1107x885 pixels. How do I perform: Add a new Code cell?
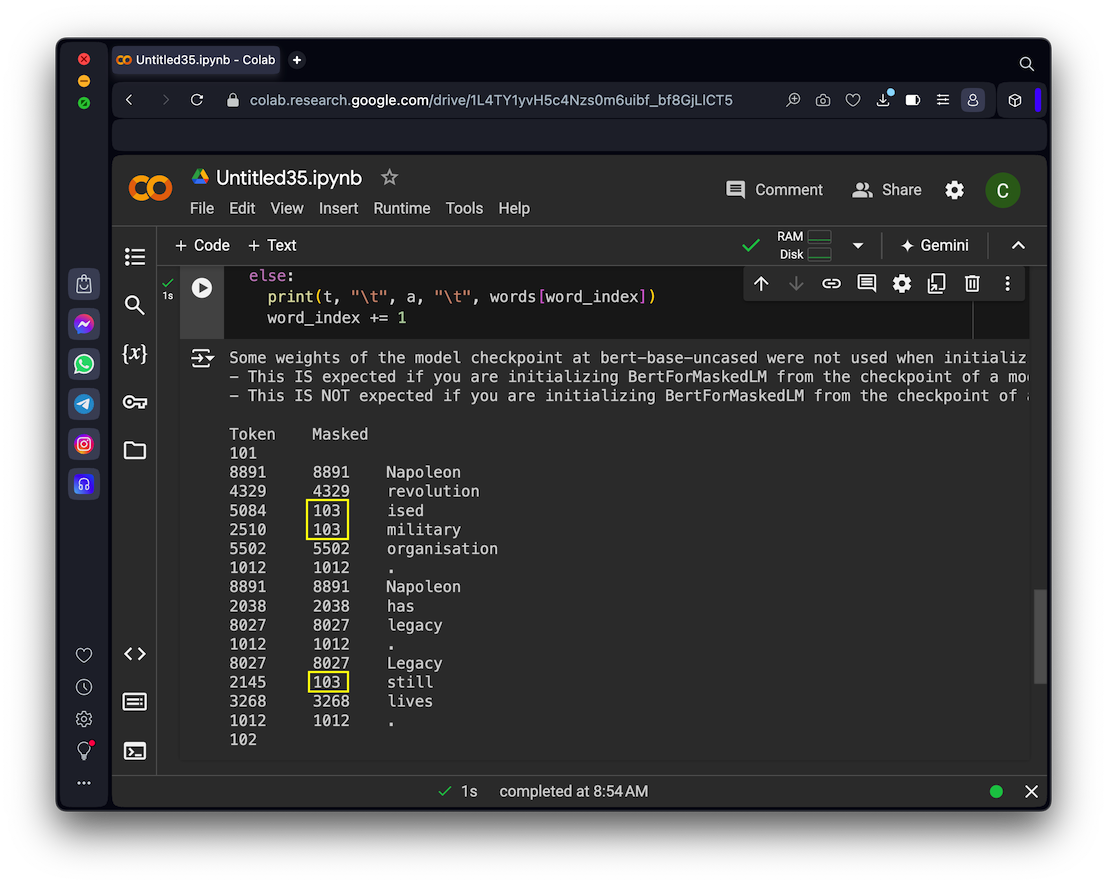pos(202,245)
